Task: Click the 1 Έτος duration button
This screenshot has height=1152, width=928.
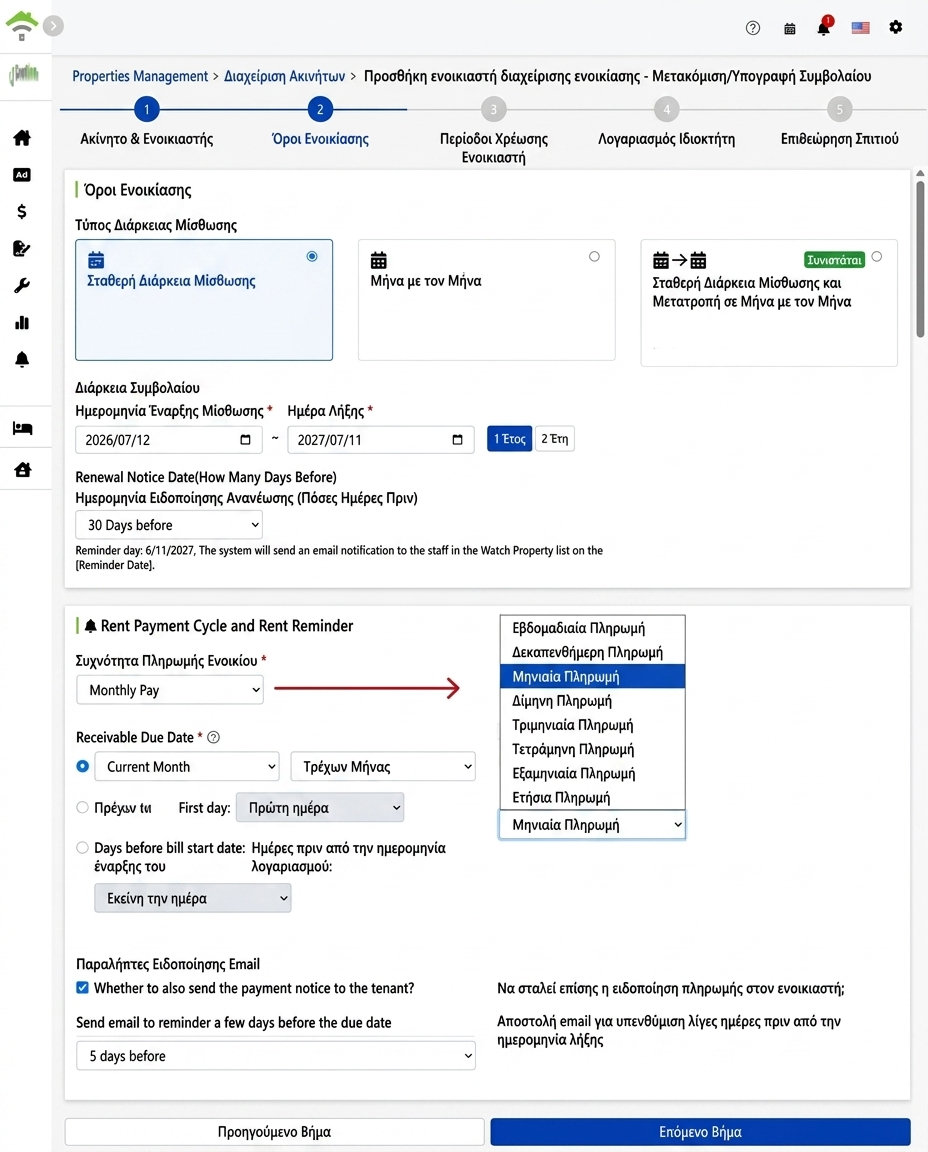Action: (509, 439)
